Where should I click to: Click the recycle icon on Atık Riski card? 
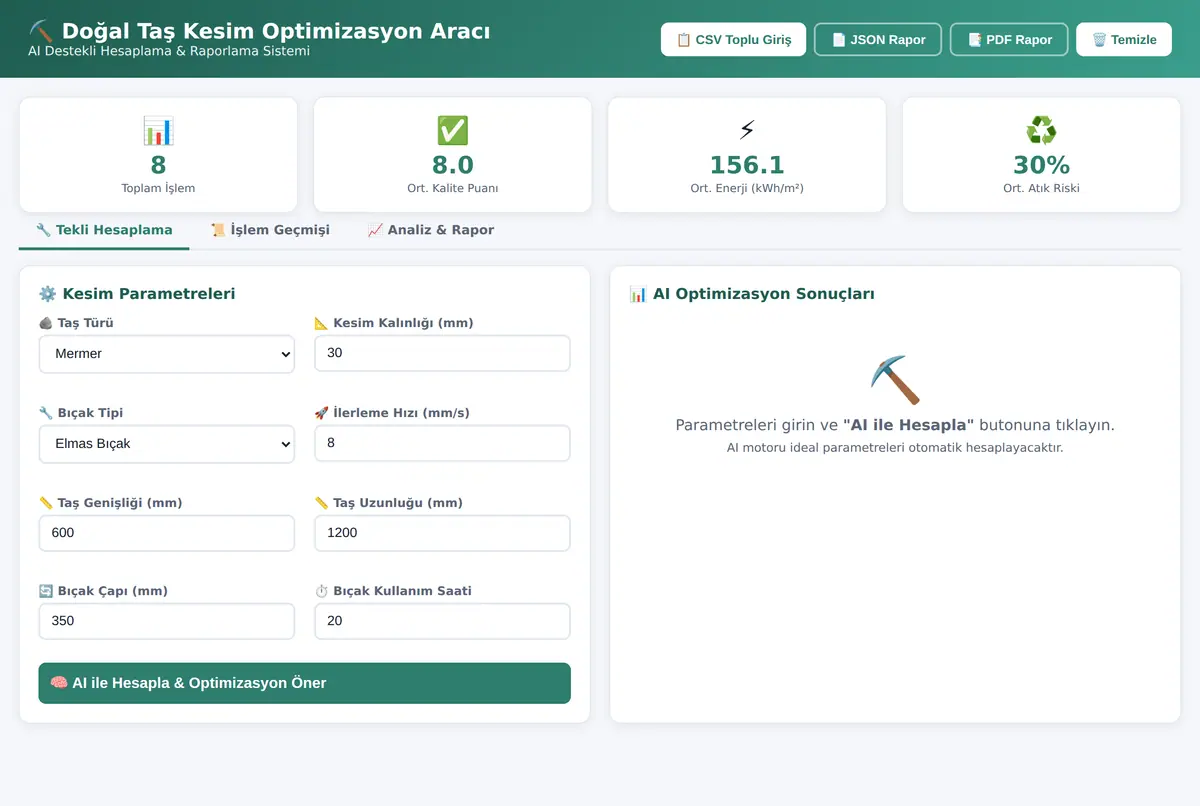pyautogui.click(x=1041, y=131)
